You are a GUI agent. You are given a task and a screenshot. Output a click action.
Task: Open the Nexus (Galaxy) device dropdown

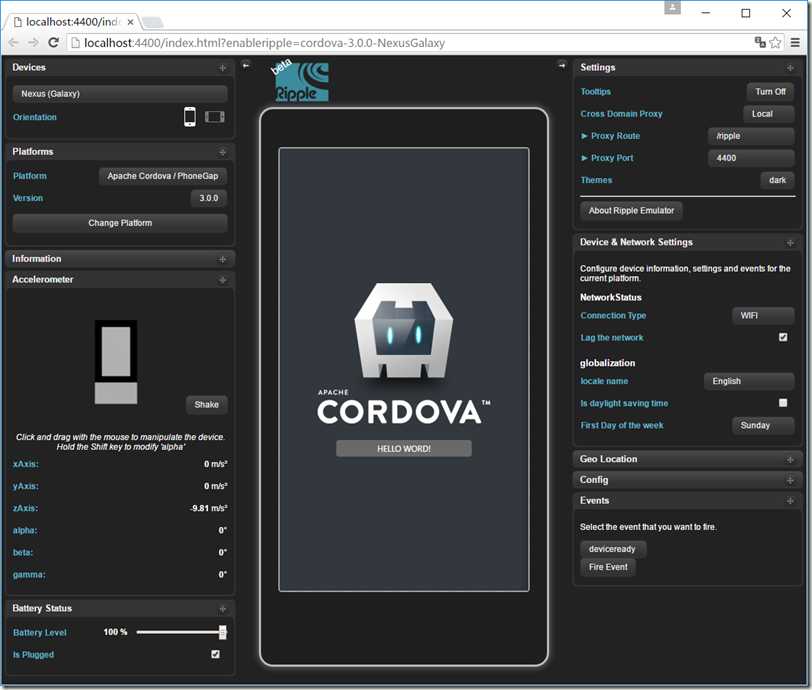tap(120, 94)
